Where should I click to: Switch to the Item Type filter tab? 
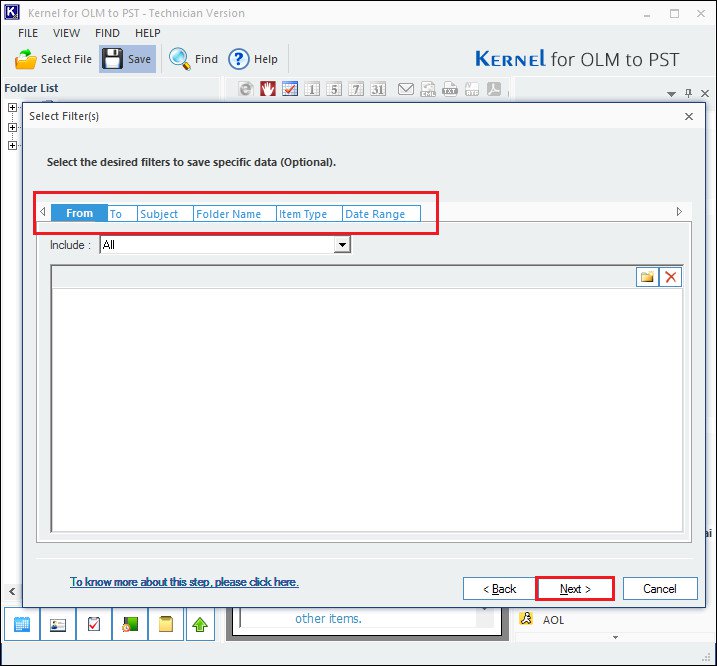310,214
